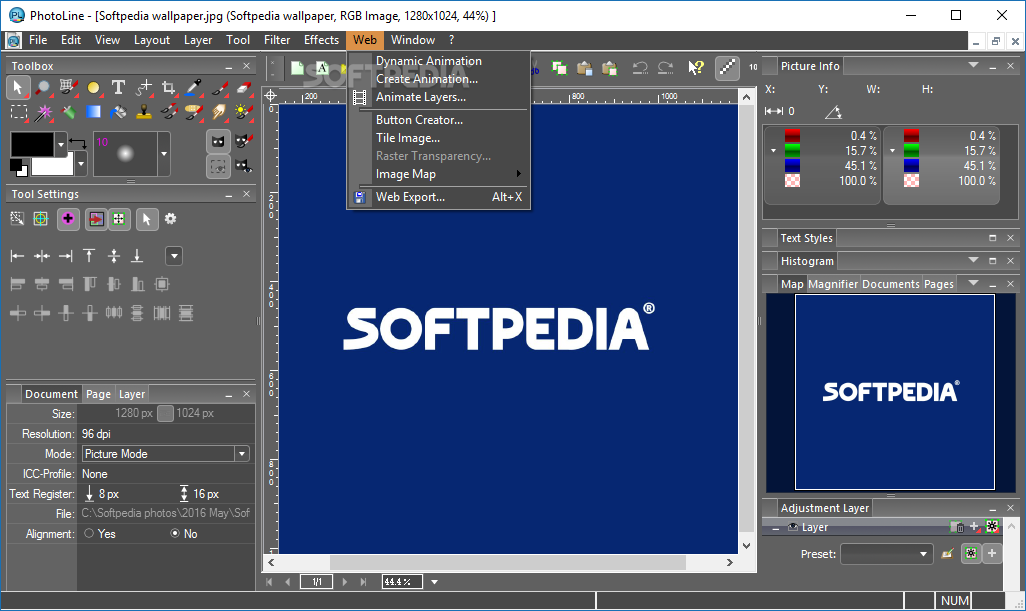1026x611 pixels.
Task: Open the Image Map submenu
Action: (x=439, y=174)
